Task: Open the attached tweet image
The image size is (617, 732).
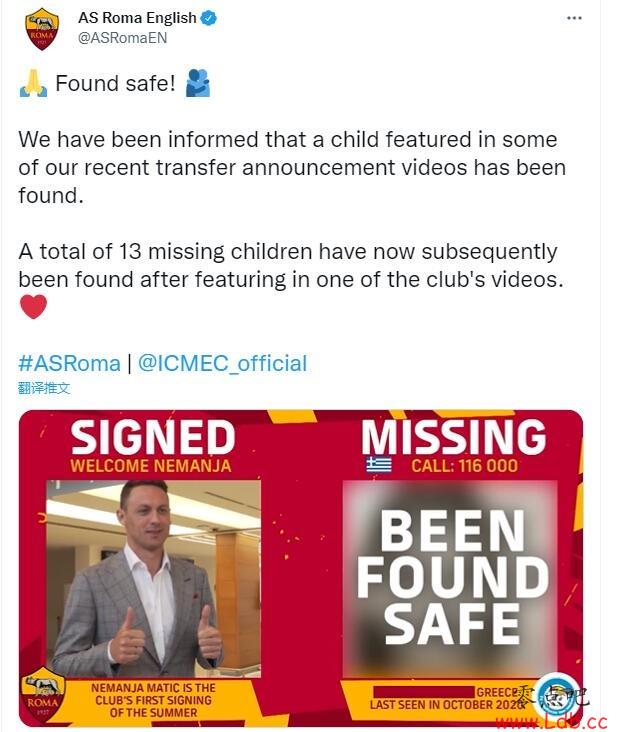Action: pos(301,568)
